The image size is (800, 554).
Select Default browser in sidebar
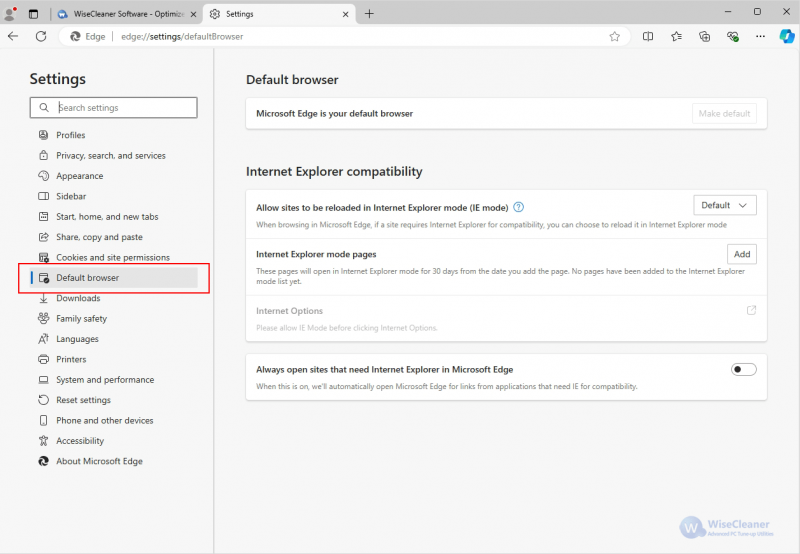pos(114,278)
